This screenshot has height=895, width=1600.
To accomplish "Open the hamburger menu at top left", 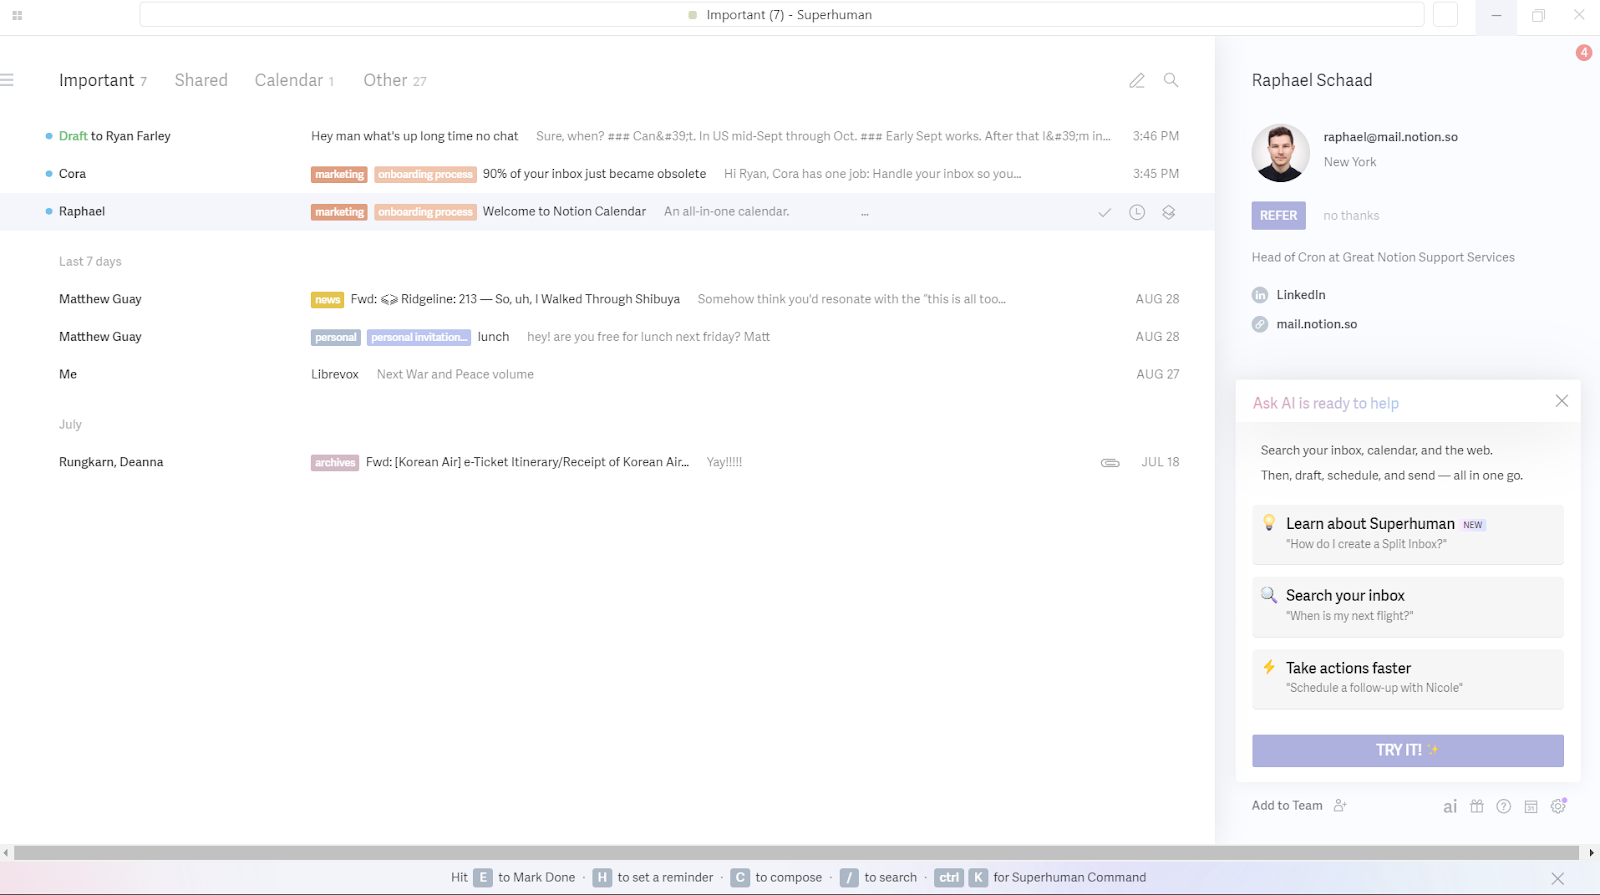I will pos(7,80).
